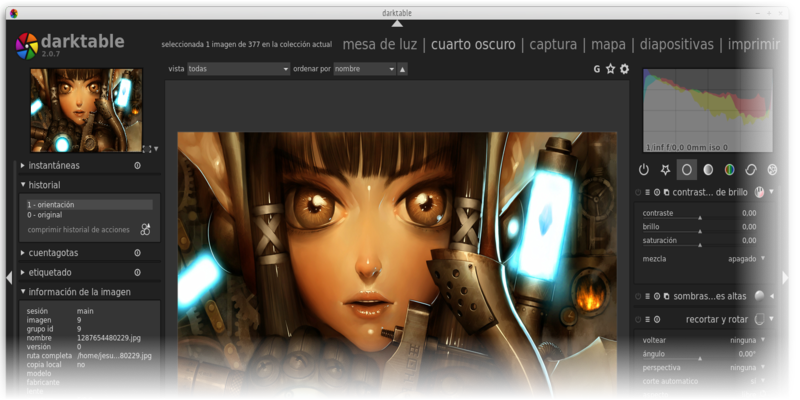Switch to captura view
Image resolution: width=800 pixels, height=400 pixels.
coord(553,44)
